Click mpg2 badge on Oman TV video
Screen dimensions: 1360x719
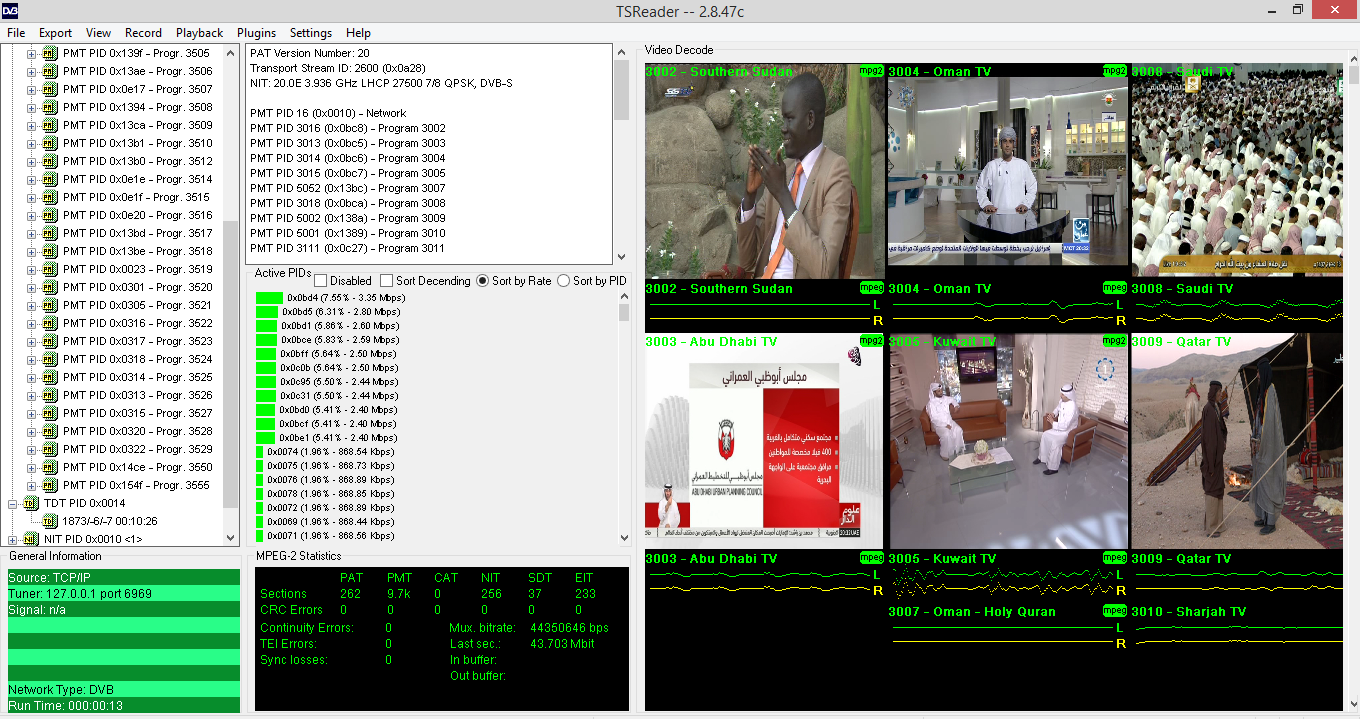pyautogui.click(x=1115, y=72)
